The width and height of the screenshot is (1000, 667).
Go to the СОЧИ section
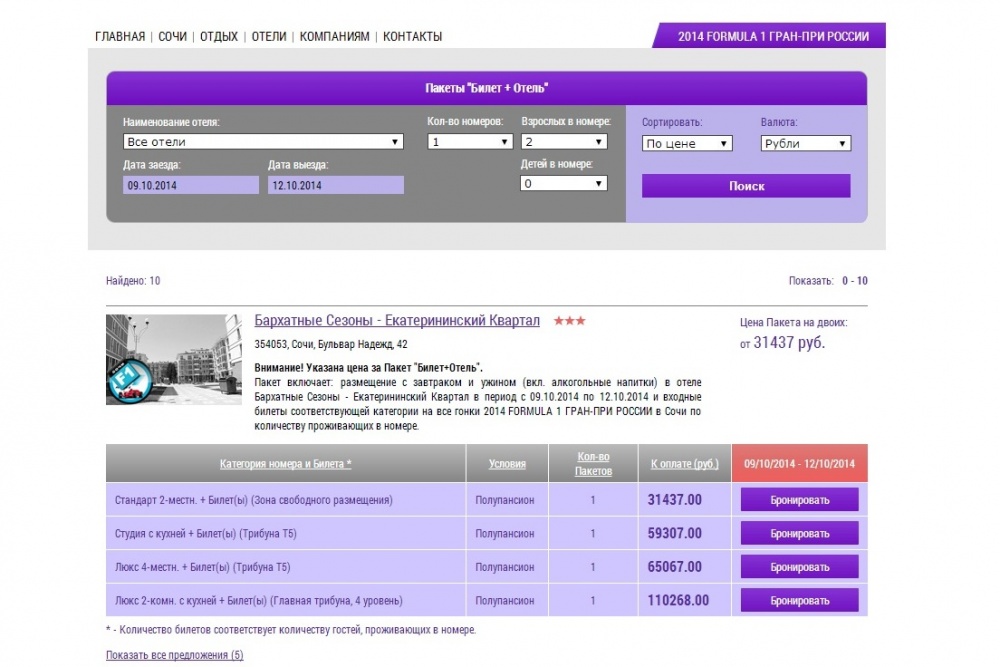point(172,36)
